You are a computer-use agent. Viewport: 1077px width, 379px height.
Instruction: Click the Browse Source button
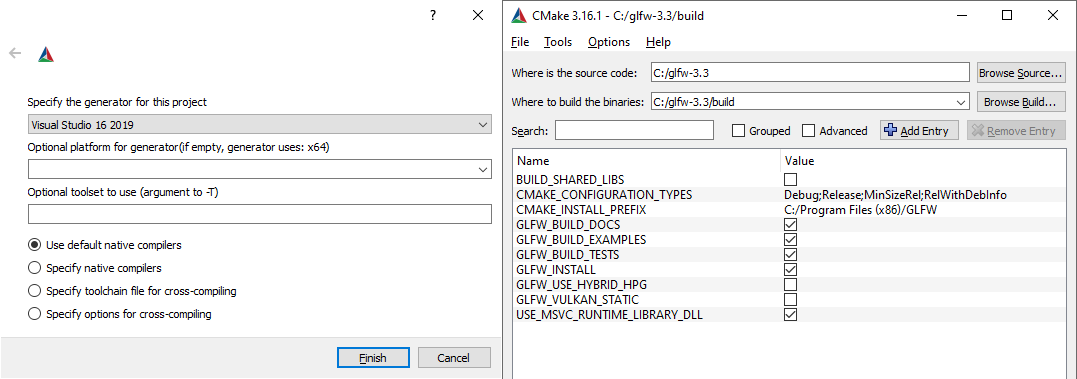(x=1021, y=73)
